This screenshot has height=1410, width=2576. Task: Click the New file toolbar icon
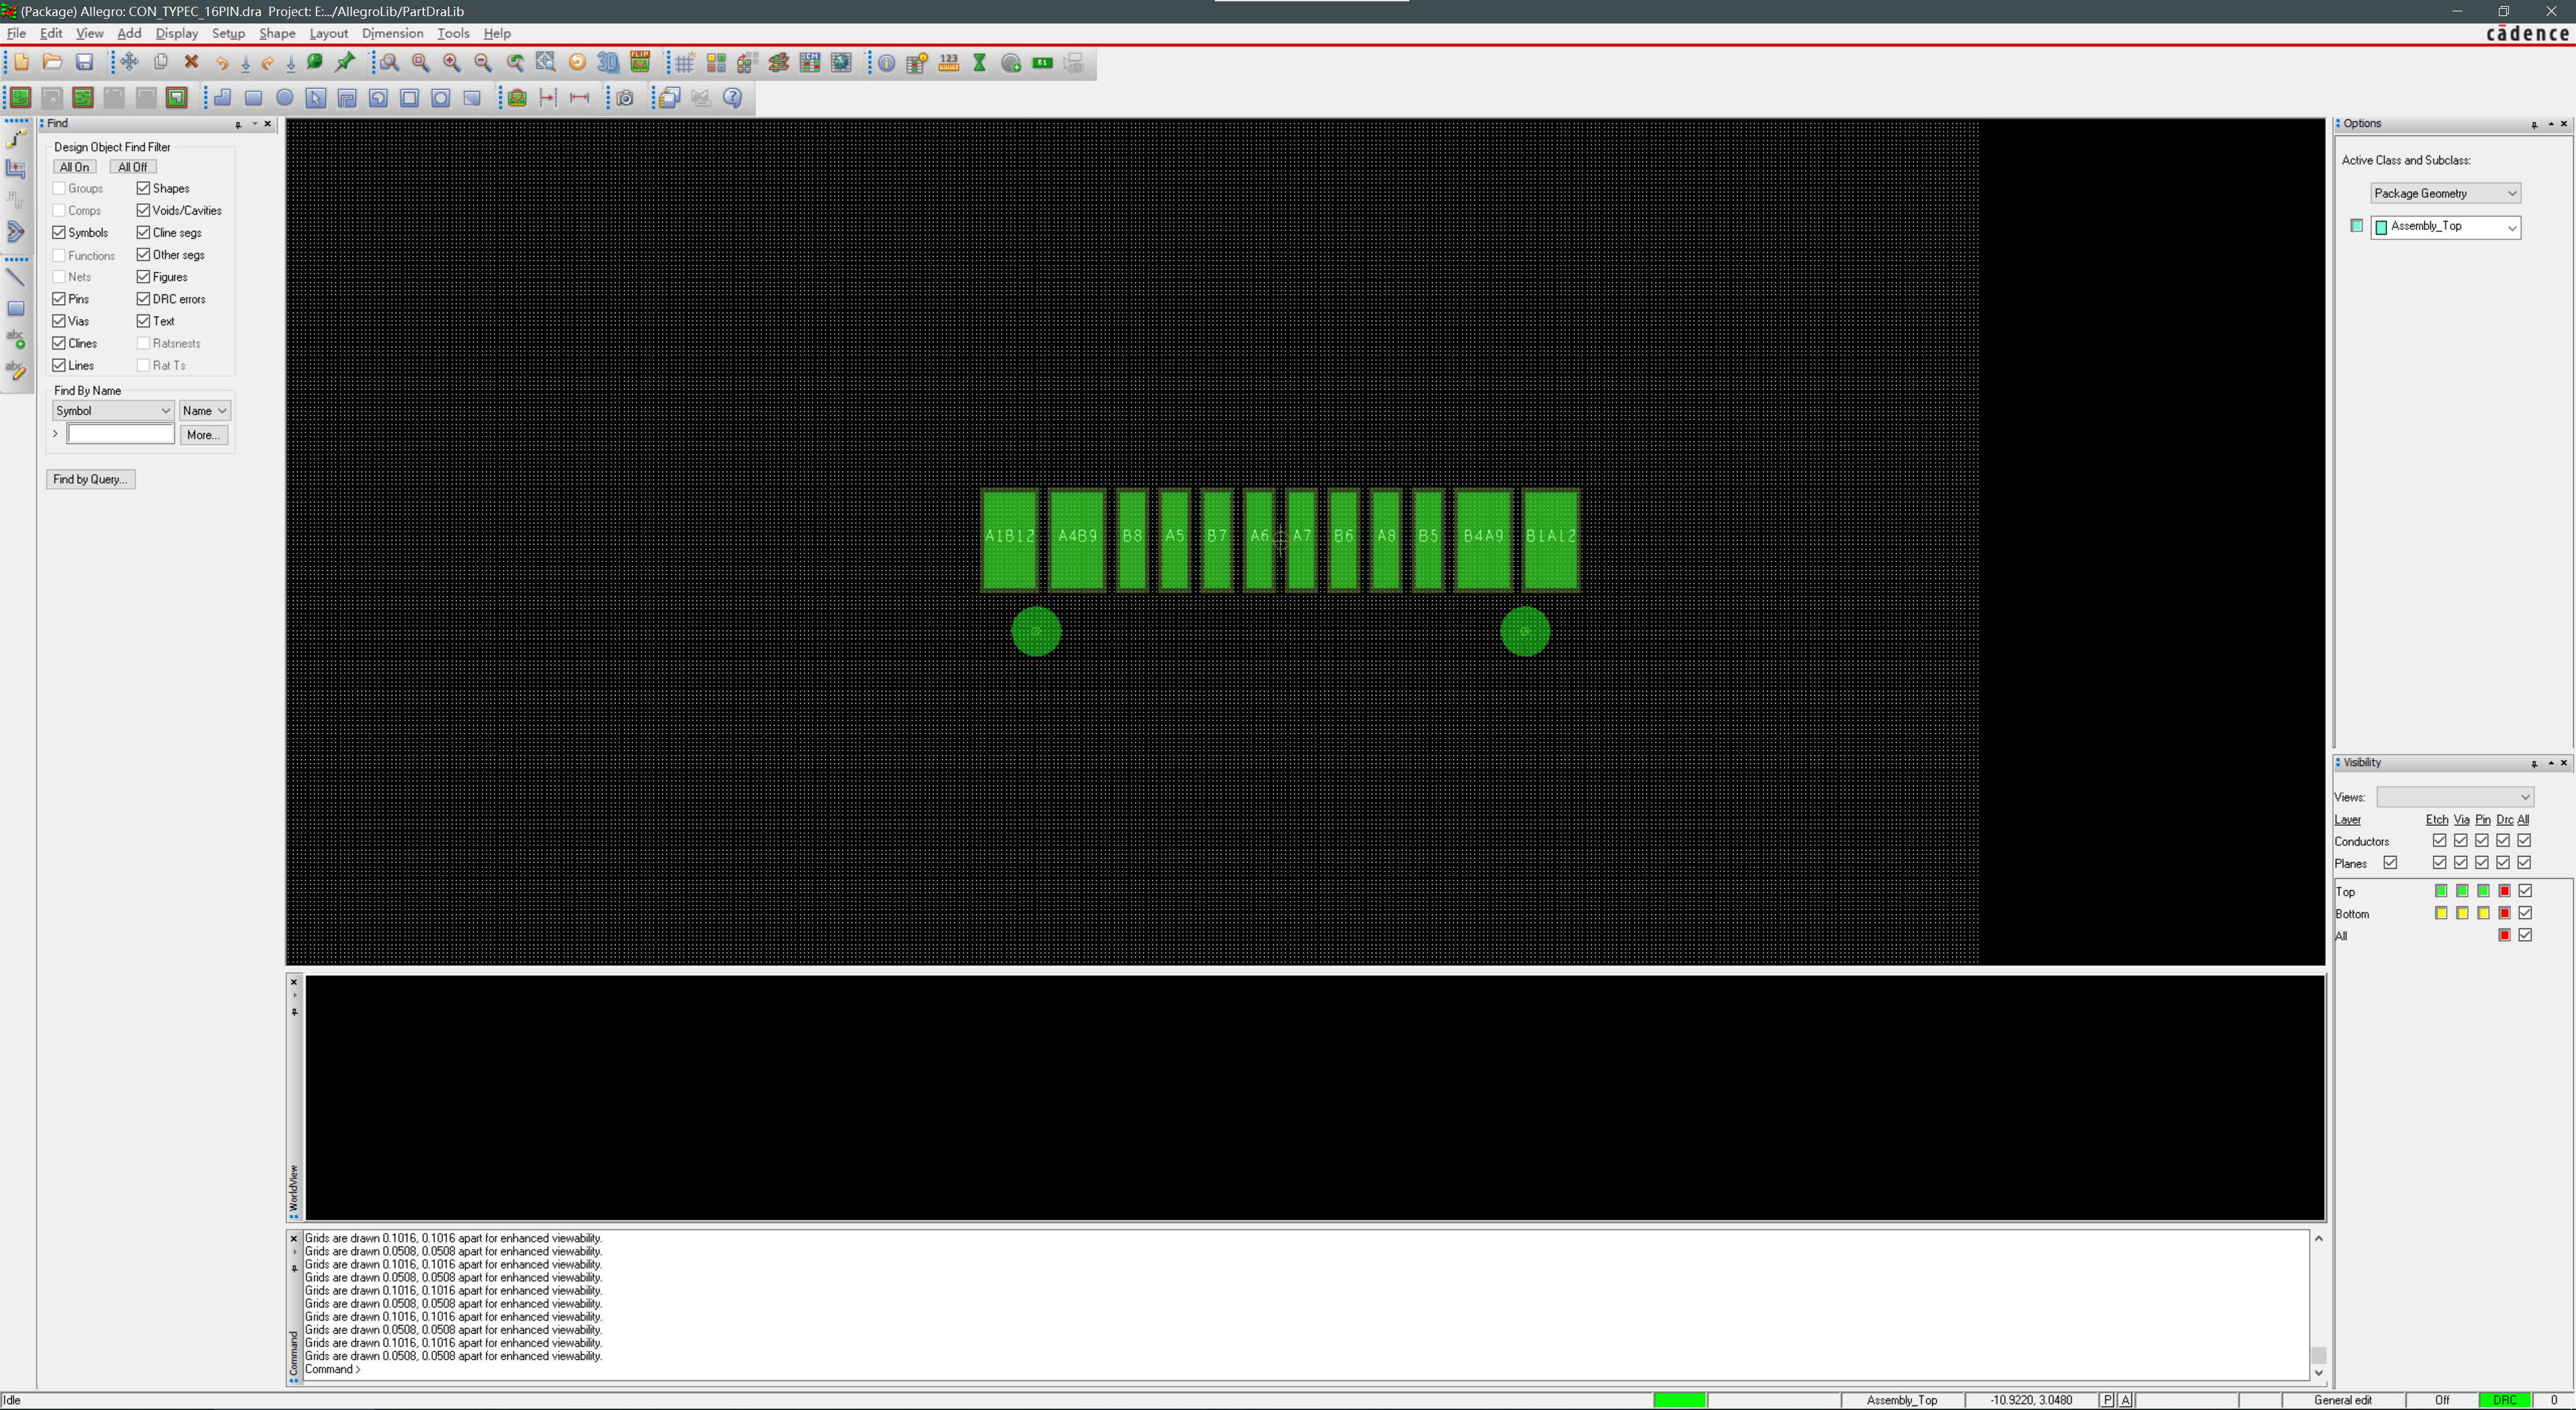point(21,63)
